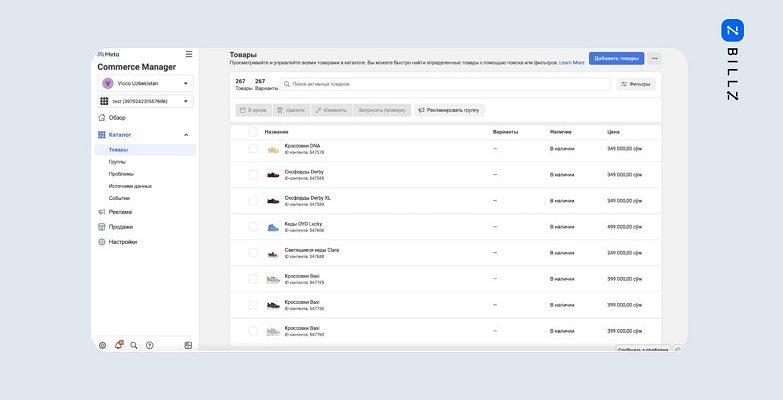Open the three-dots more options button

pos(654,59)
